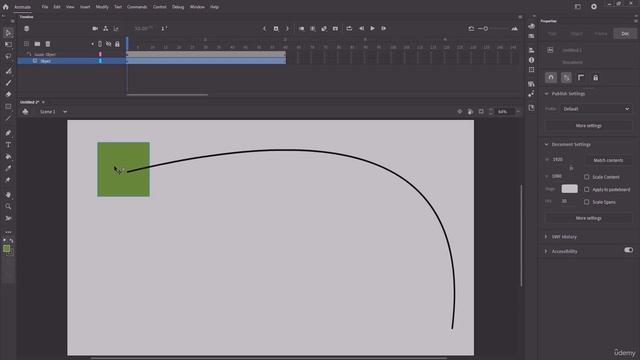Select the Hand tool
Screen dimensions: 640x360
(x=8, y=195)
